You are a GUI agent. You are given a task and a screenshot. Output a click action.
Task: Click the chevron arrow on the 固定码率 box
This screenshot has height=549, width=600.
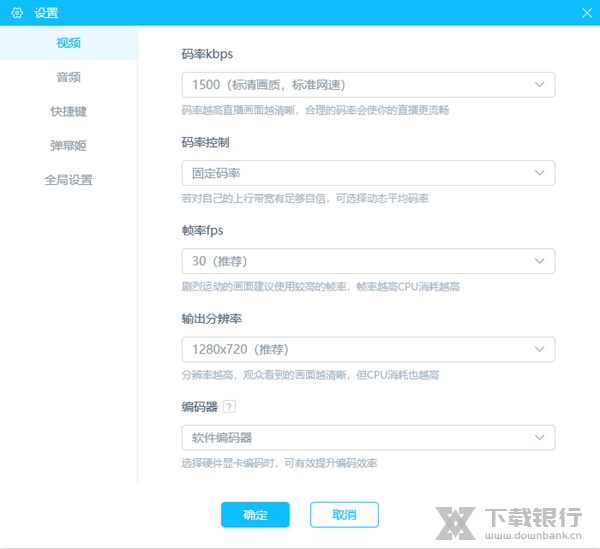540,173
